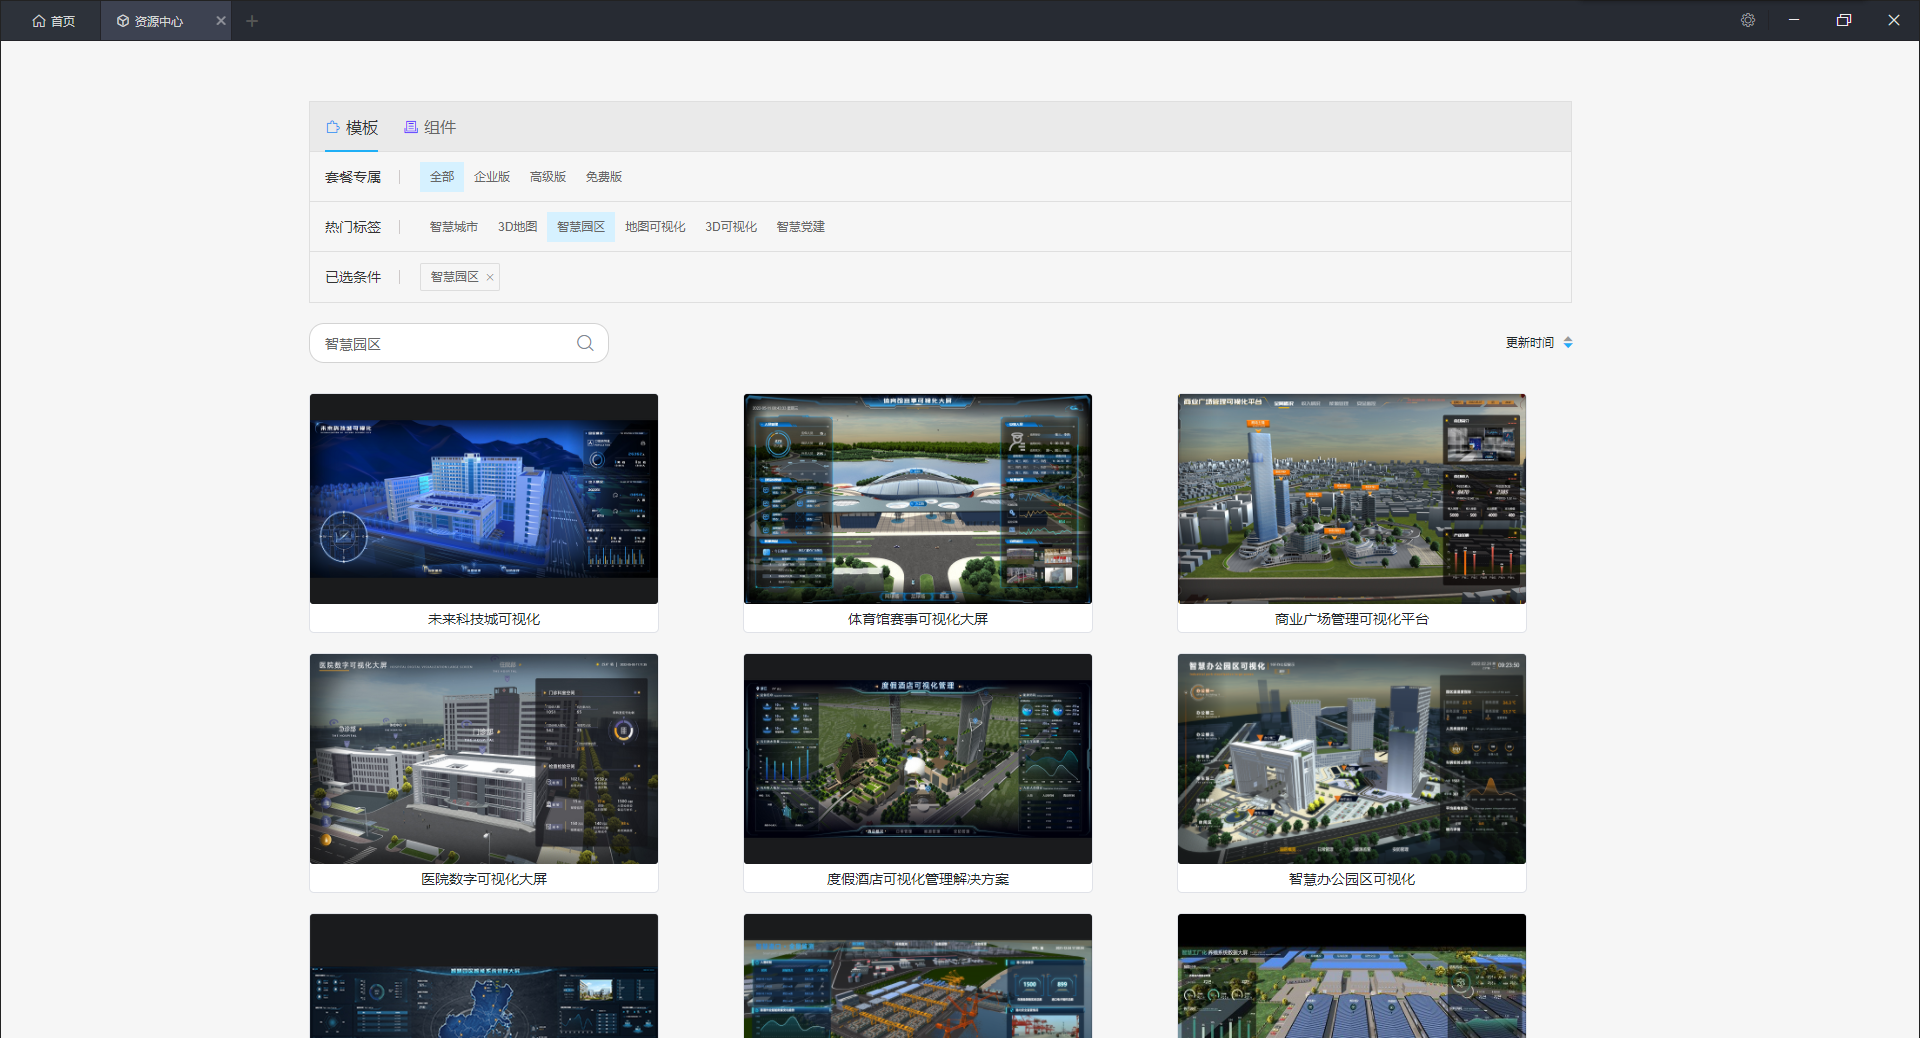Screen dimensions: 1920x1038
Task: Filter by 全部 package
Action: pyautogui.click(x=442, y=177)
